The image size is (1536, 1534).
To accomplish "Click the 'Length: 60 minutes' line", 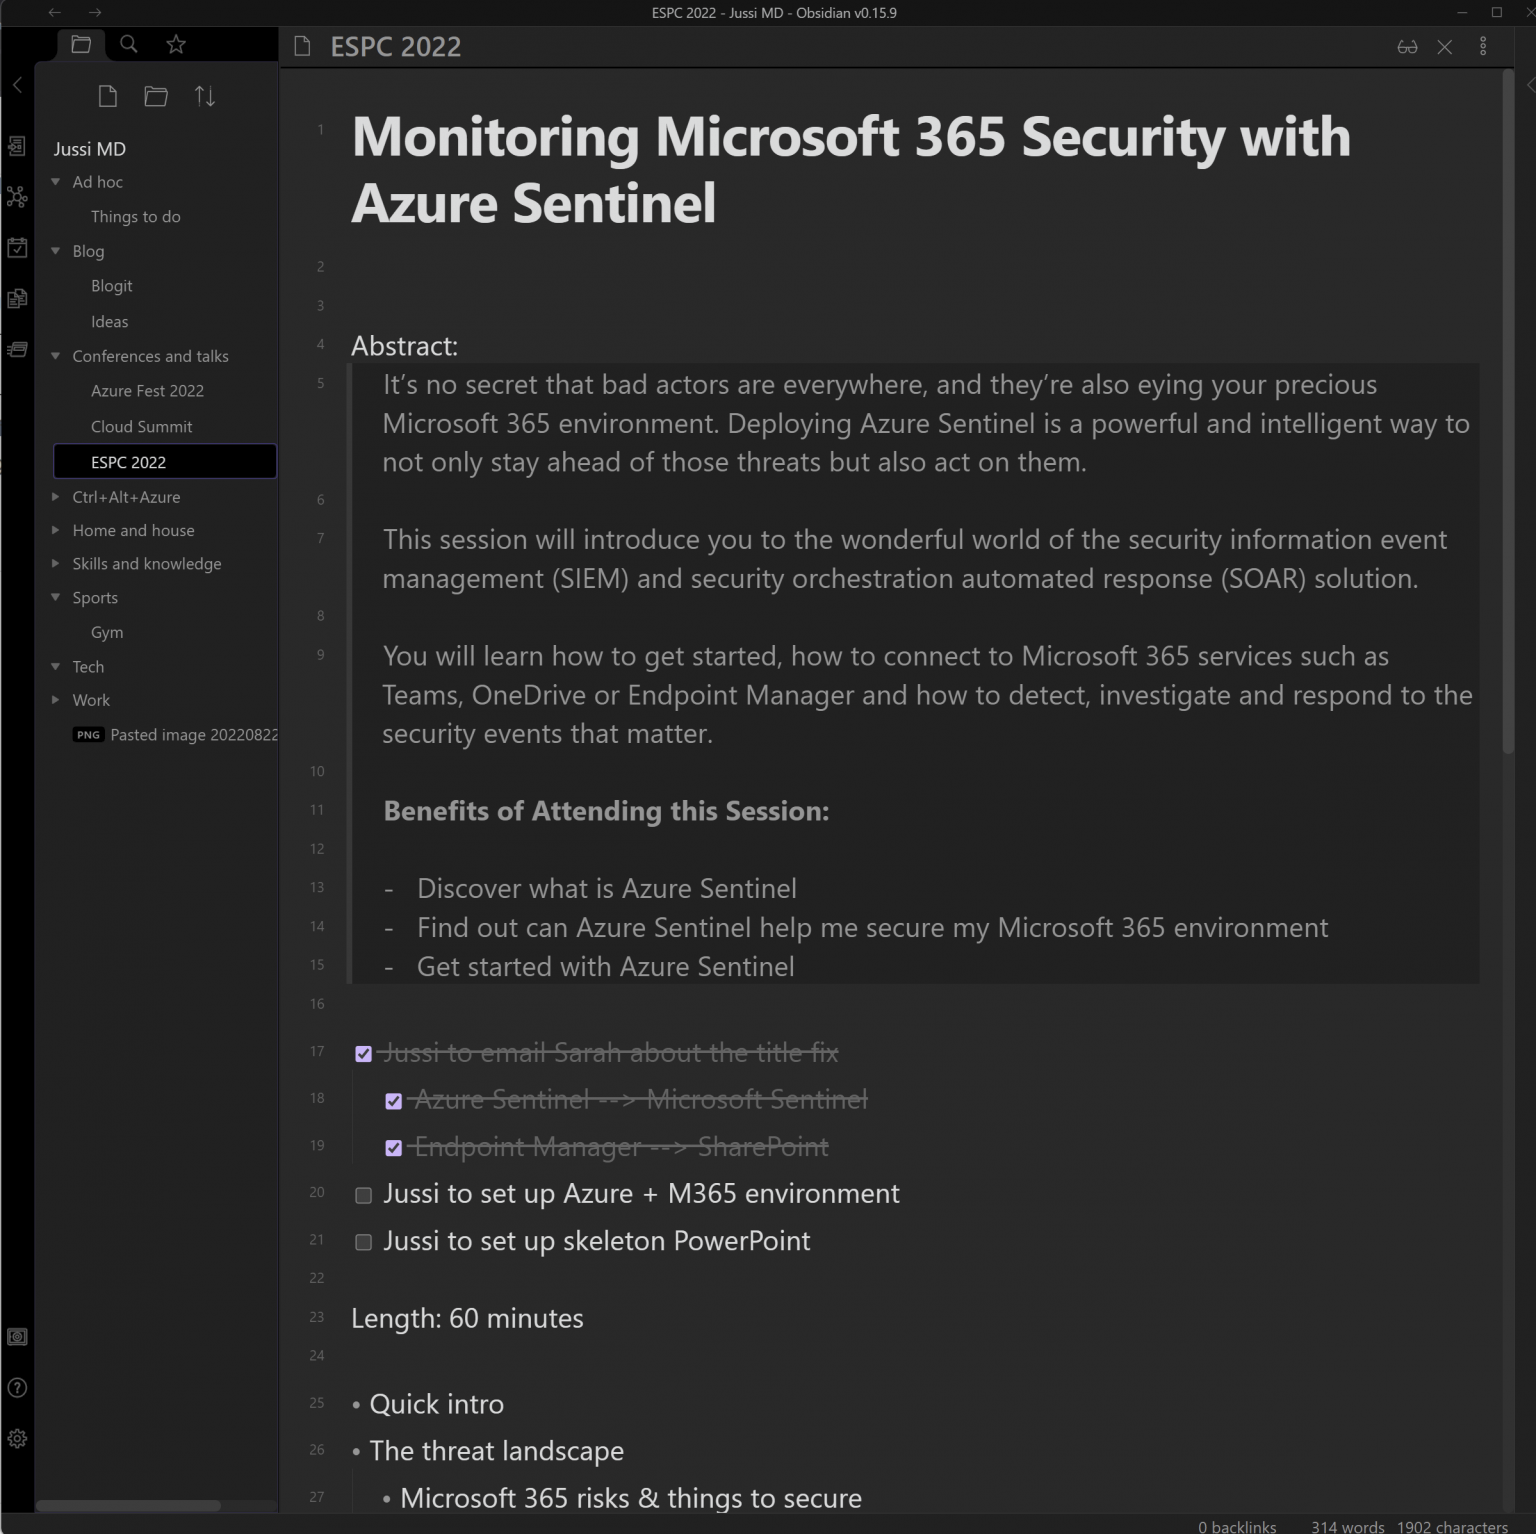I will [x=467, y=1319].
